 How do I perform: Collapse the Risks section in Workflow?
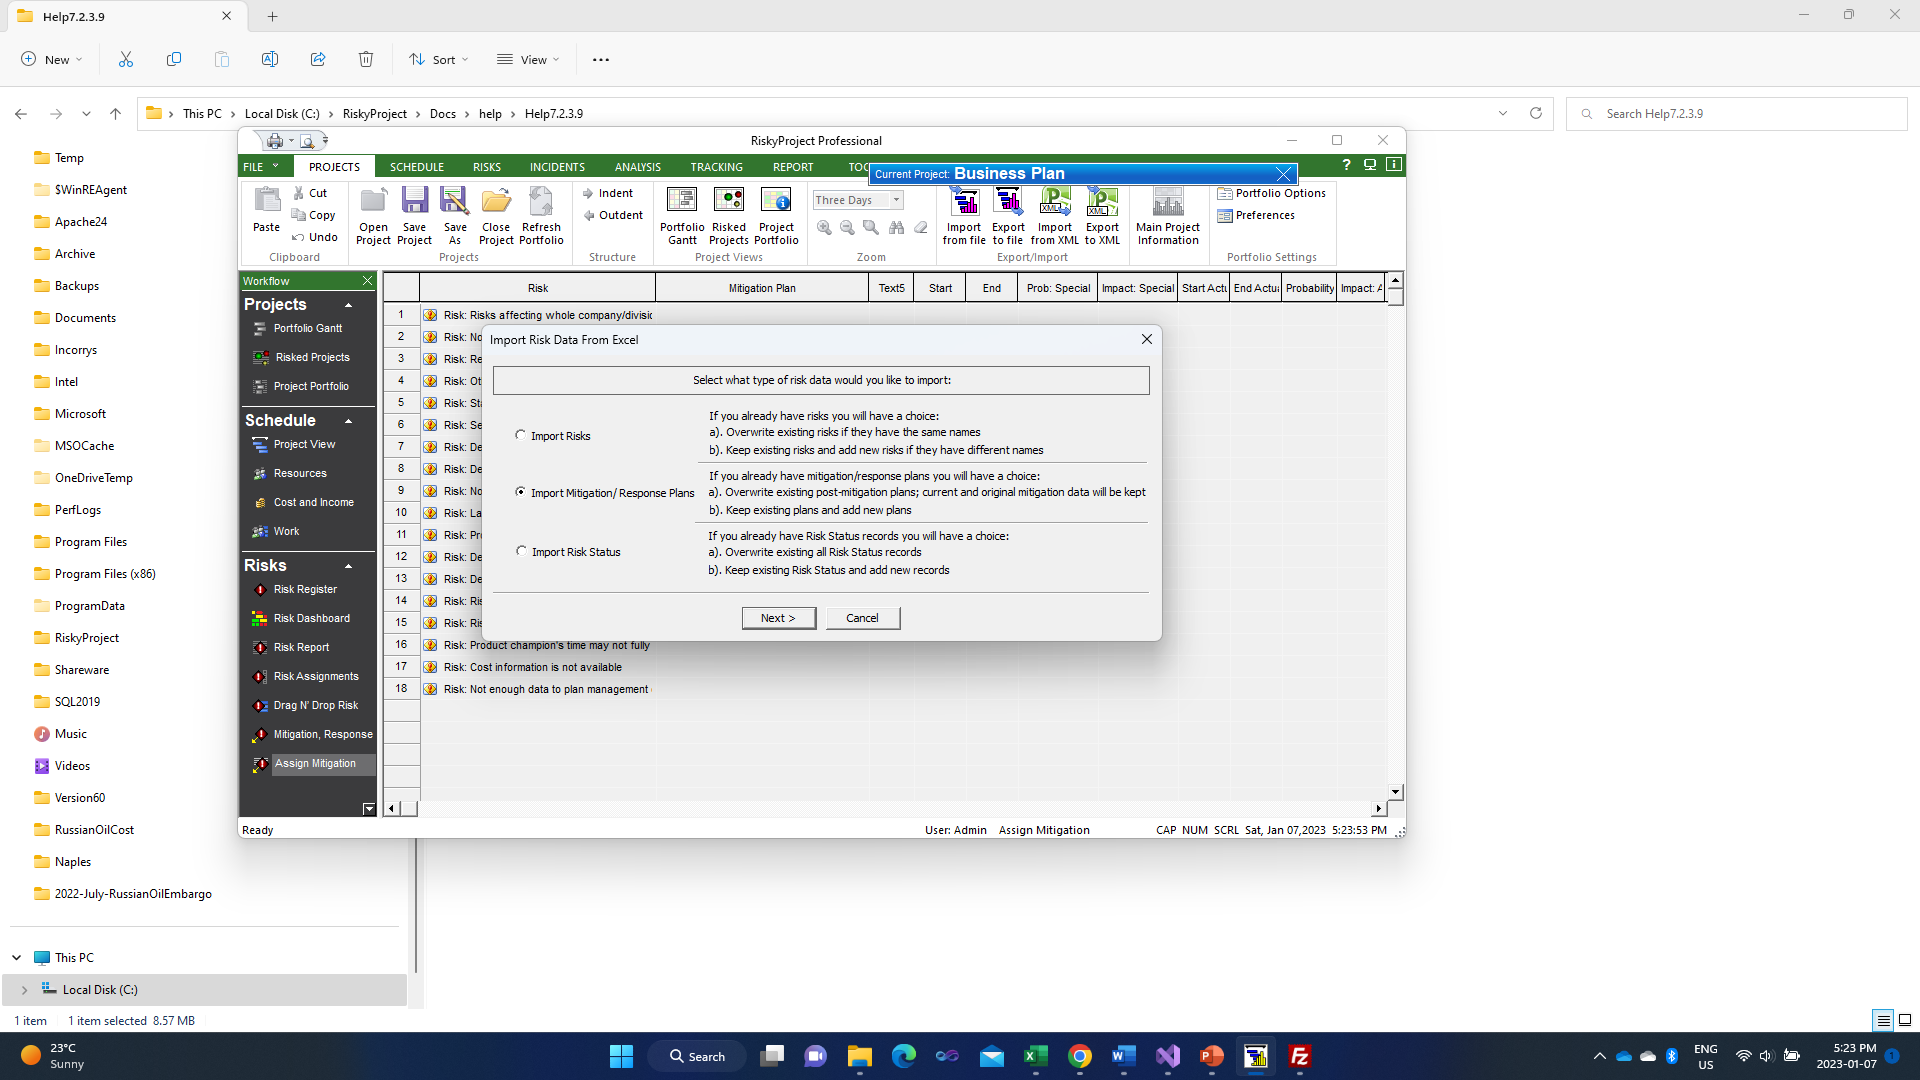coord(348,566)
